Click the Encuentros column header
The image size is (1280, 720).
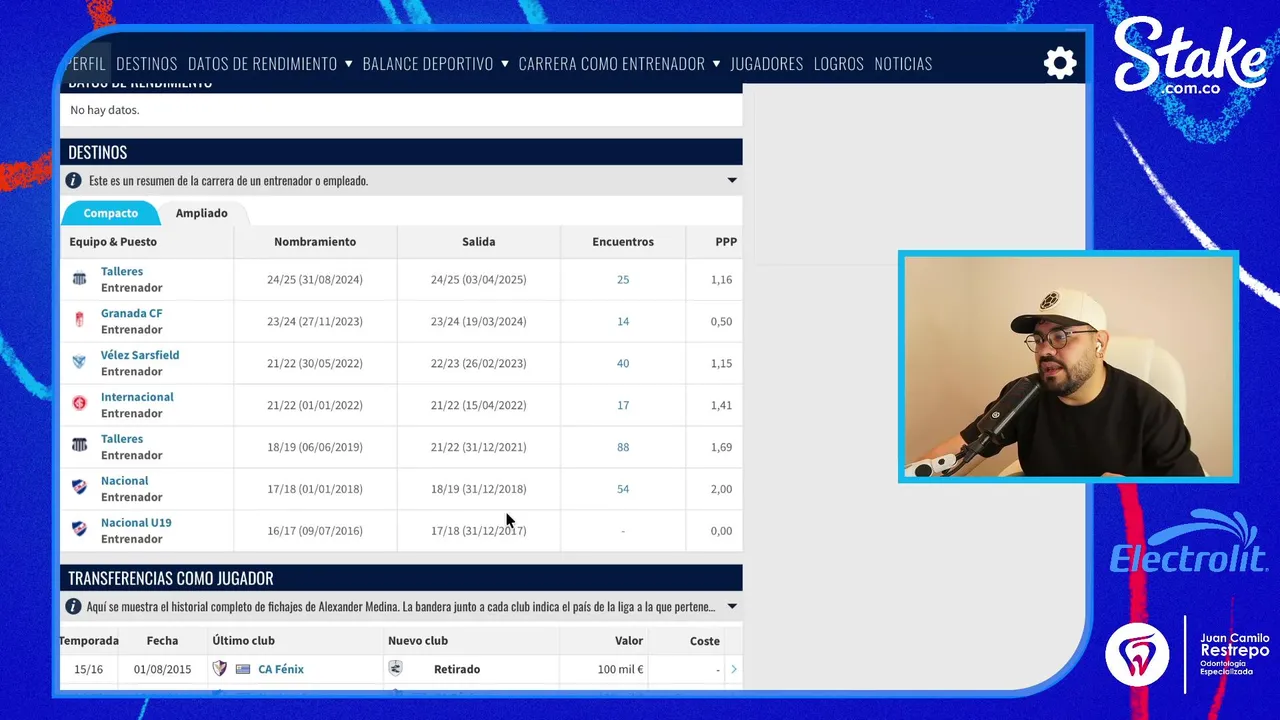tap(623, 241)
